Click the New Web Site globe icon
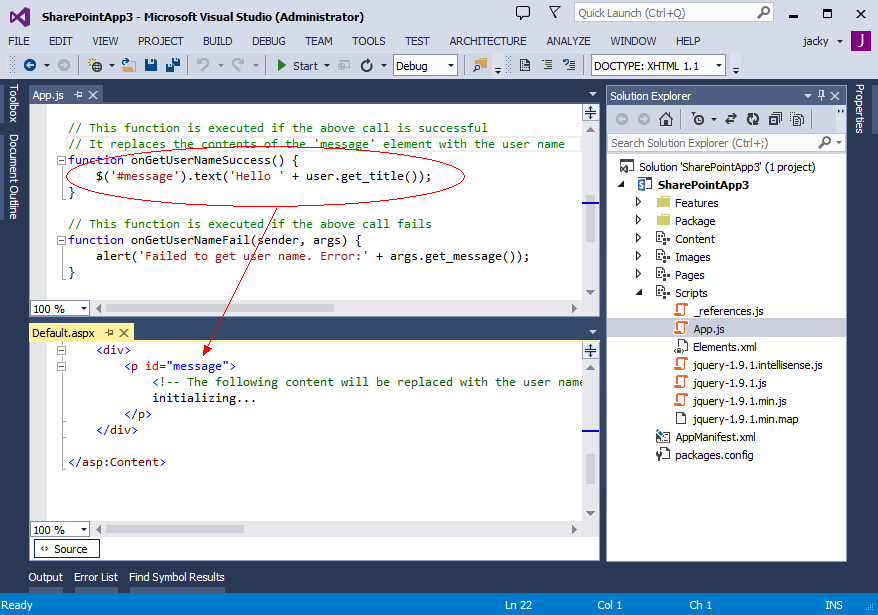Image resolution: width=878 pixels, height=615 pixels. (95, 66)
